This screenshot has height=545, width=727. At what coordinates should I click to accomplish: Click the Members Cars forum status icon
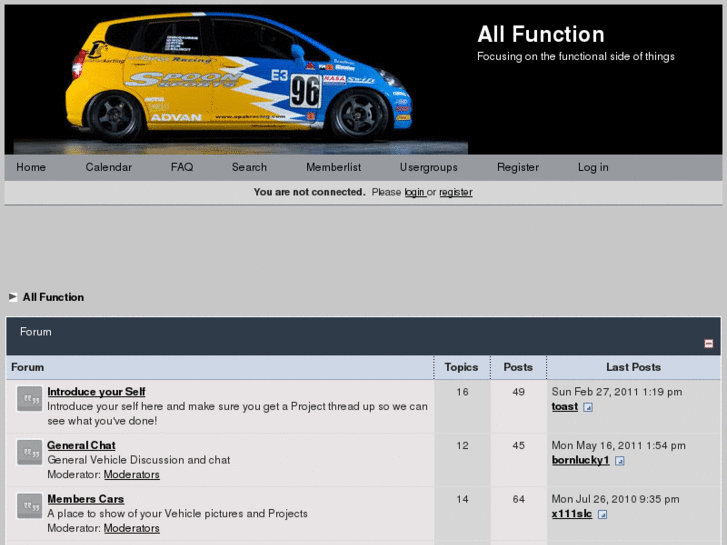pos(29,506)
